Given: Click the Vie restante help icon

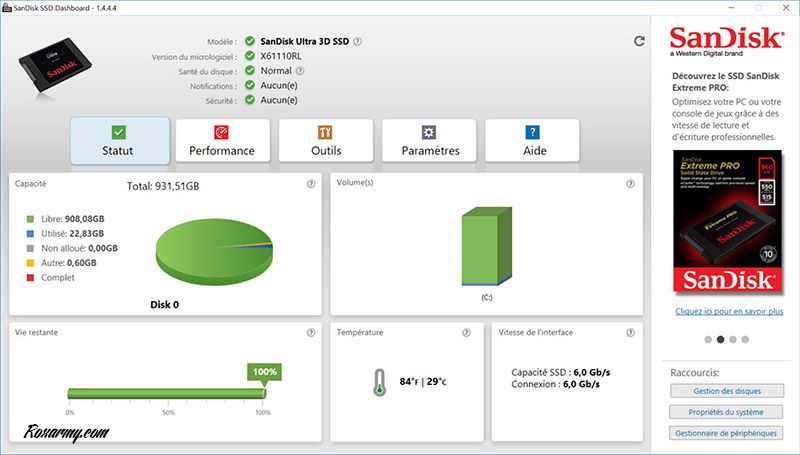Looking at the screenshot, I should [311, 333].
